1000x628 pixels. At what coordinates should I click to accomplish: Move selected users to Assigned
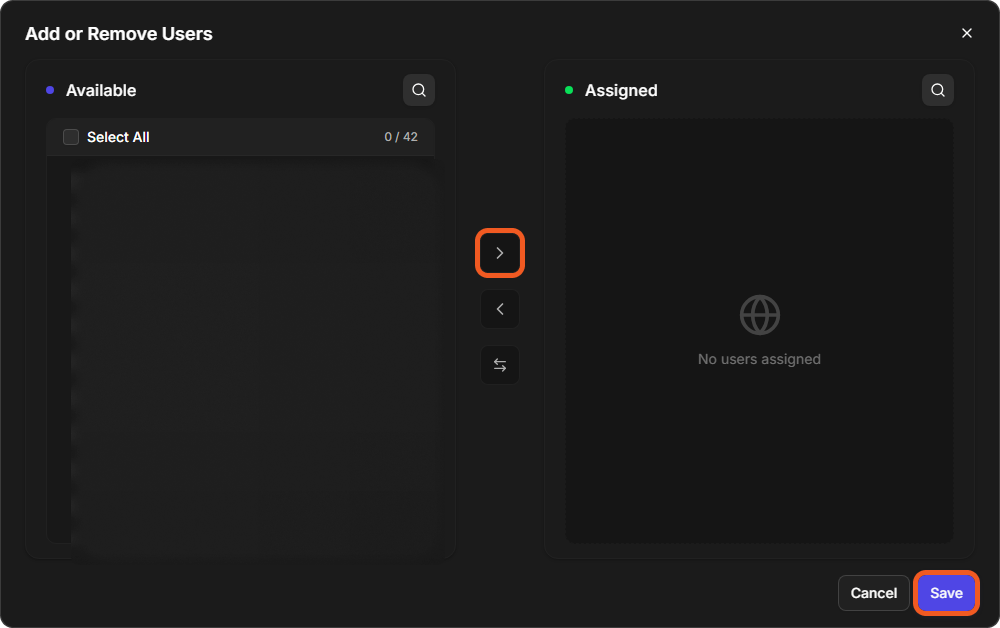point(500,253)
